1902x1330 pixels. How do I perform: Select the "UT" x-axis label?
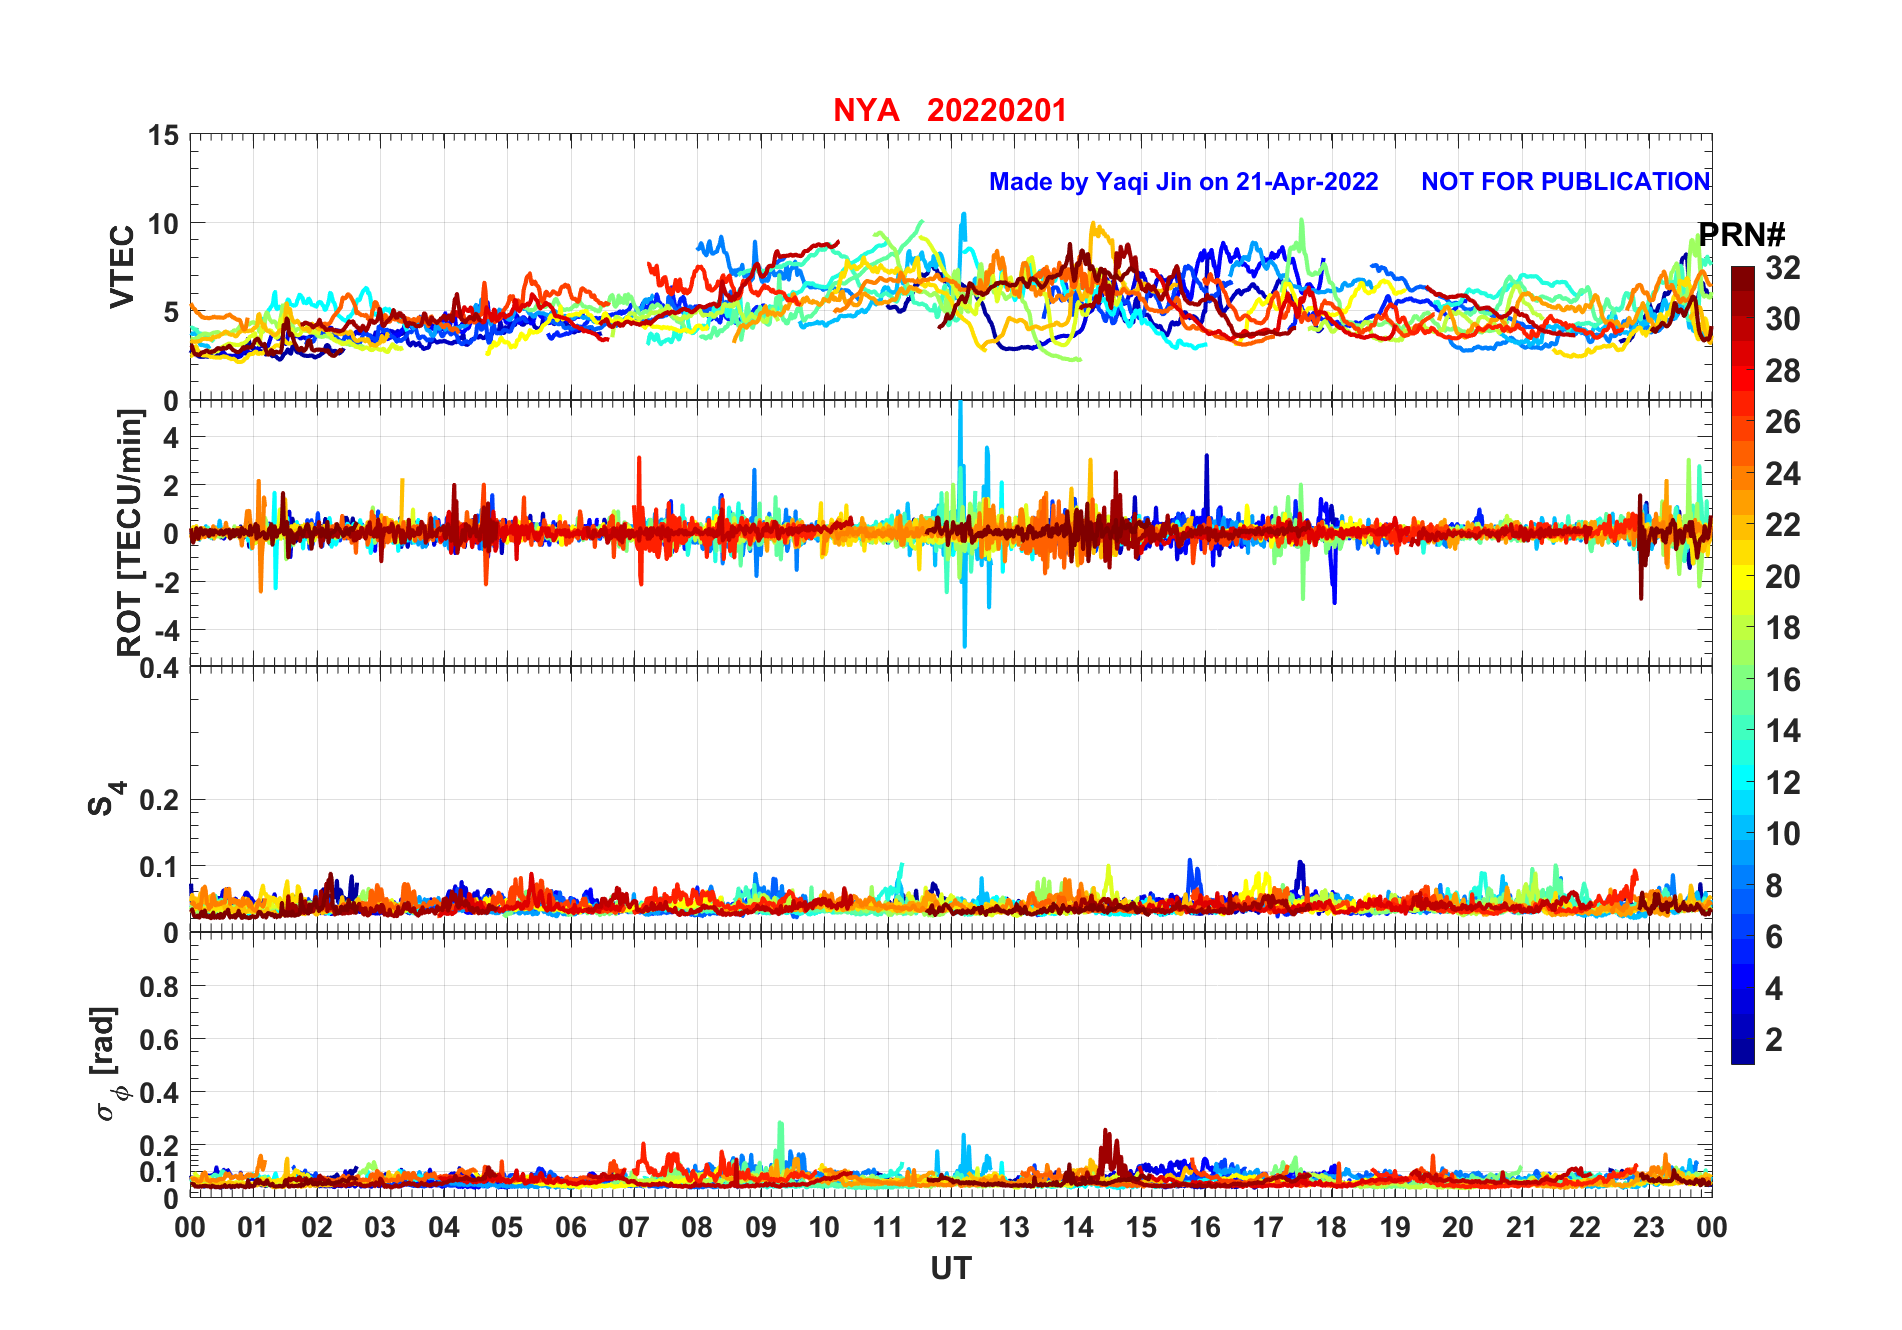tap(951, 1268)
